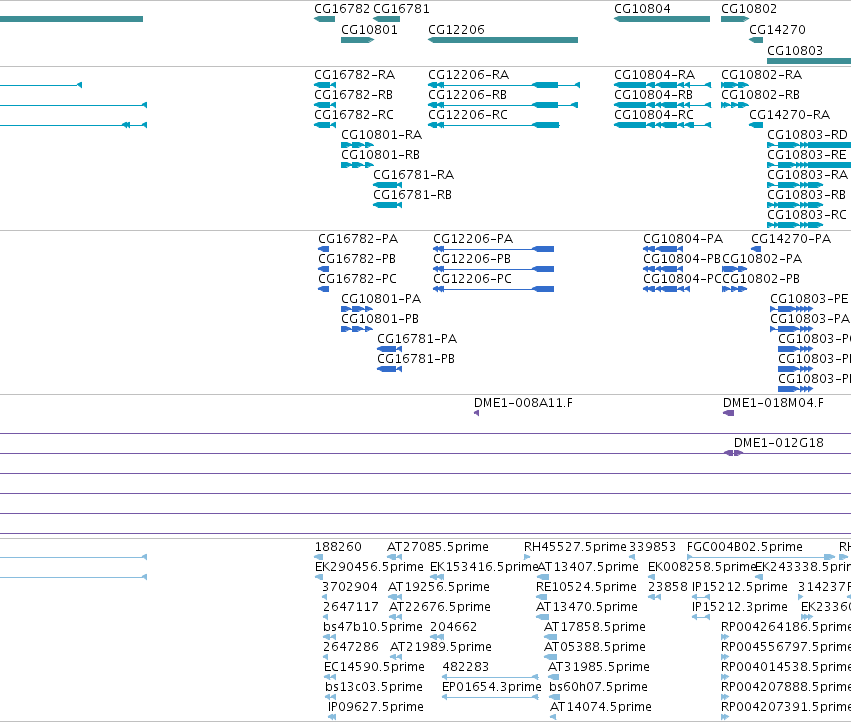The height and width of the screenshot is (722, 851).
Task: Select transcript CG16781-RB
Action: click(412, 195)
